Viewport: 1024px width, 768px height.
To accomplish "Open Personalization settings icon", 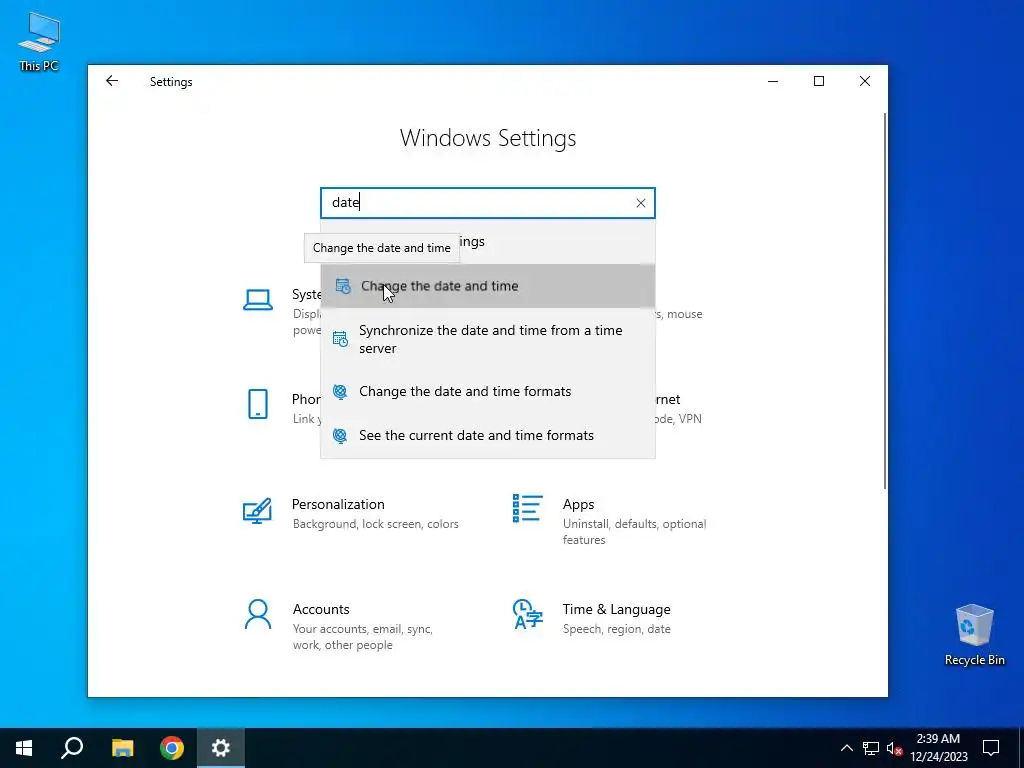I will click(x=257, y=511).
